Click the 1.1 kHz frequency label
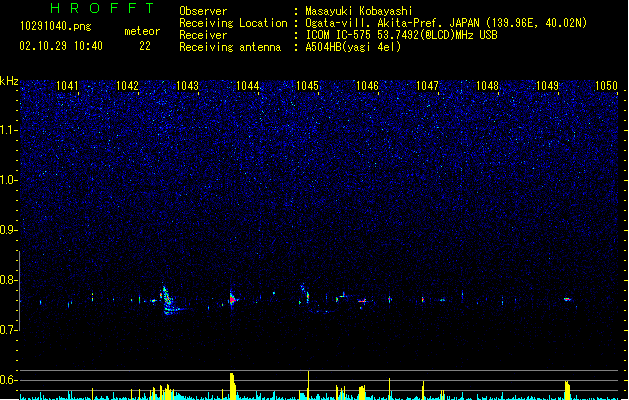 [9, 130]
